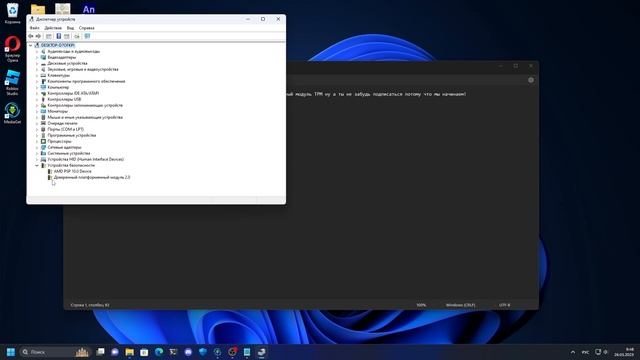
Task: Click the Forward arrow in Device Manager toolbar
Action: click(38, 36)
